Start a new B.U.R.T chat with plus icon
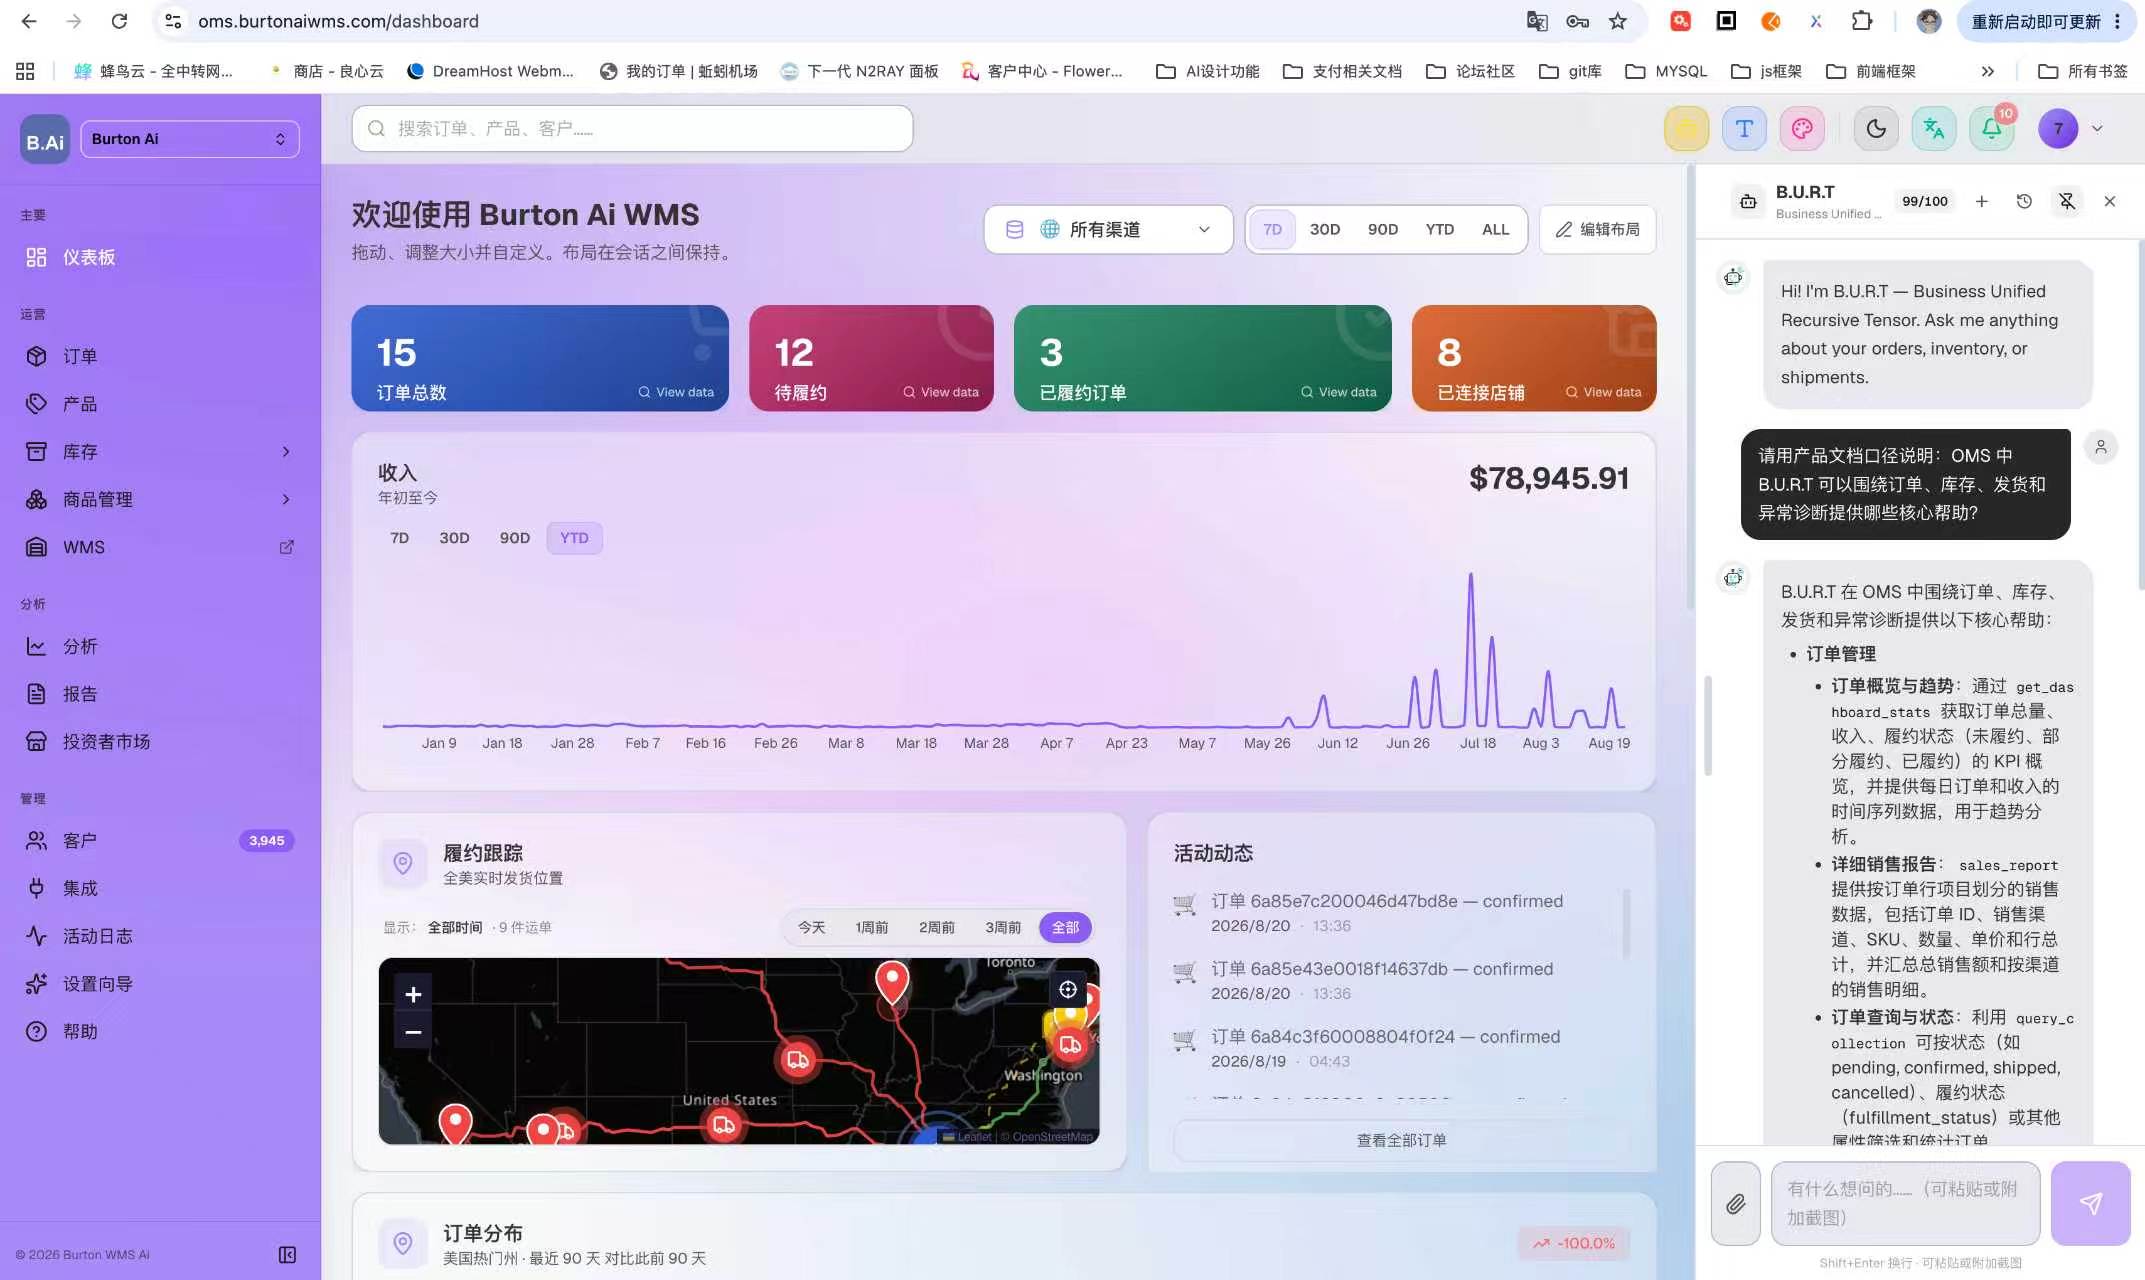This screenshot has height=1280, width=2145. 1981,201
